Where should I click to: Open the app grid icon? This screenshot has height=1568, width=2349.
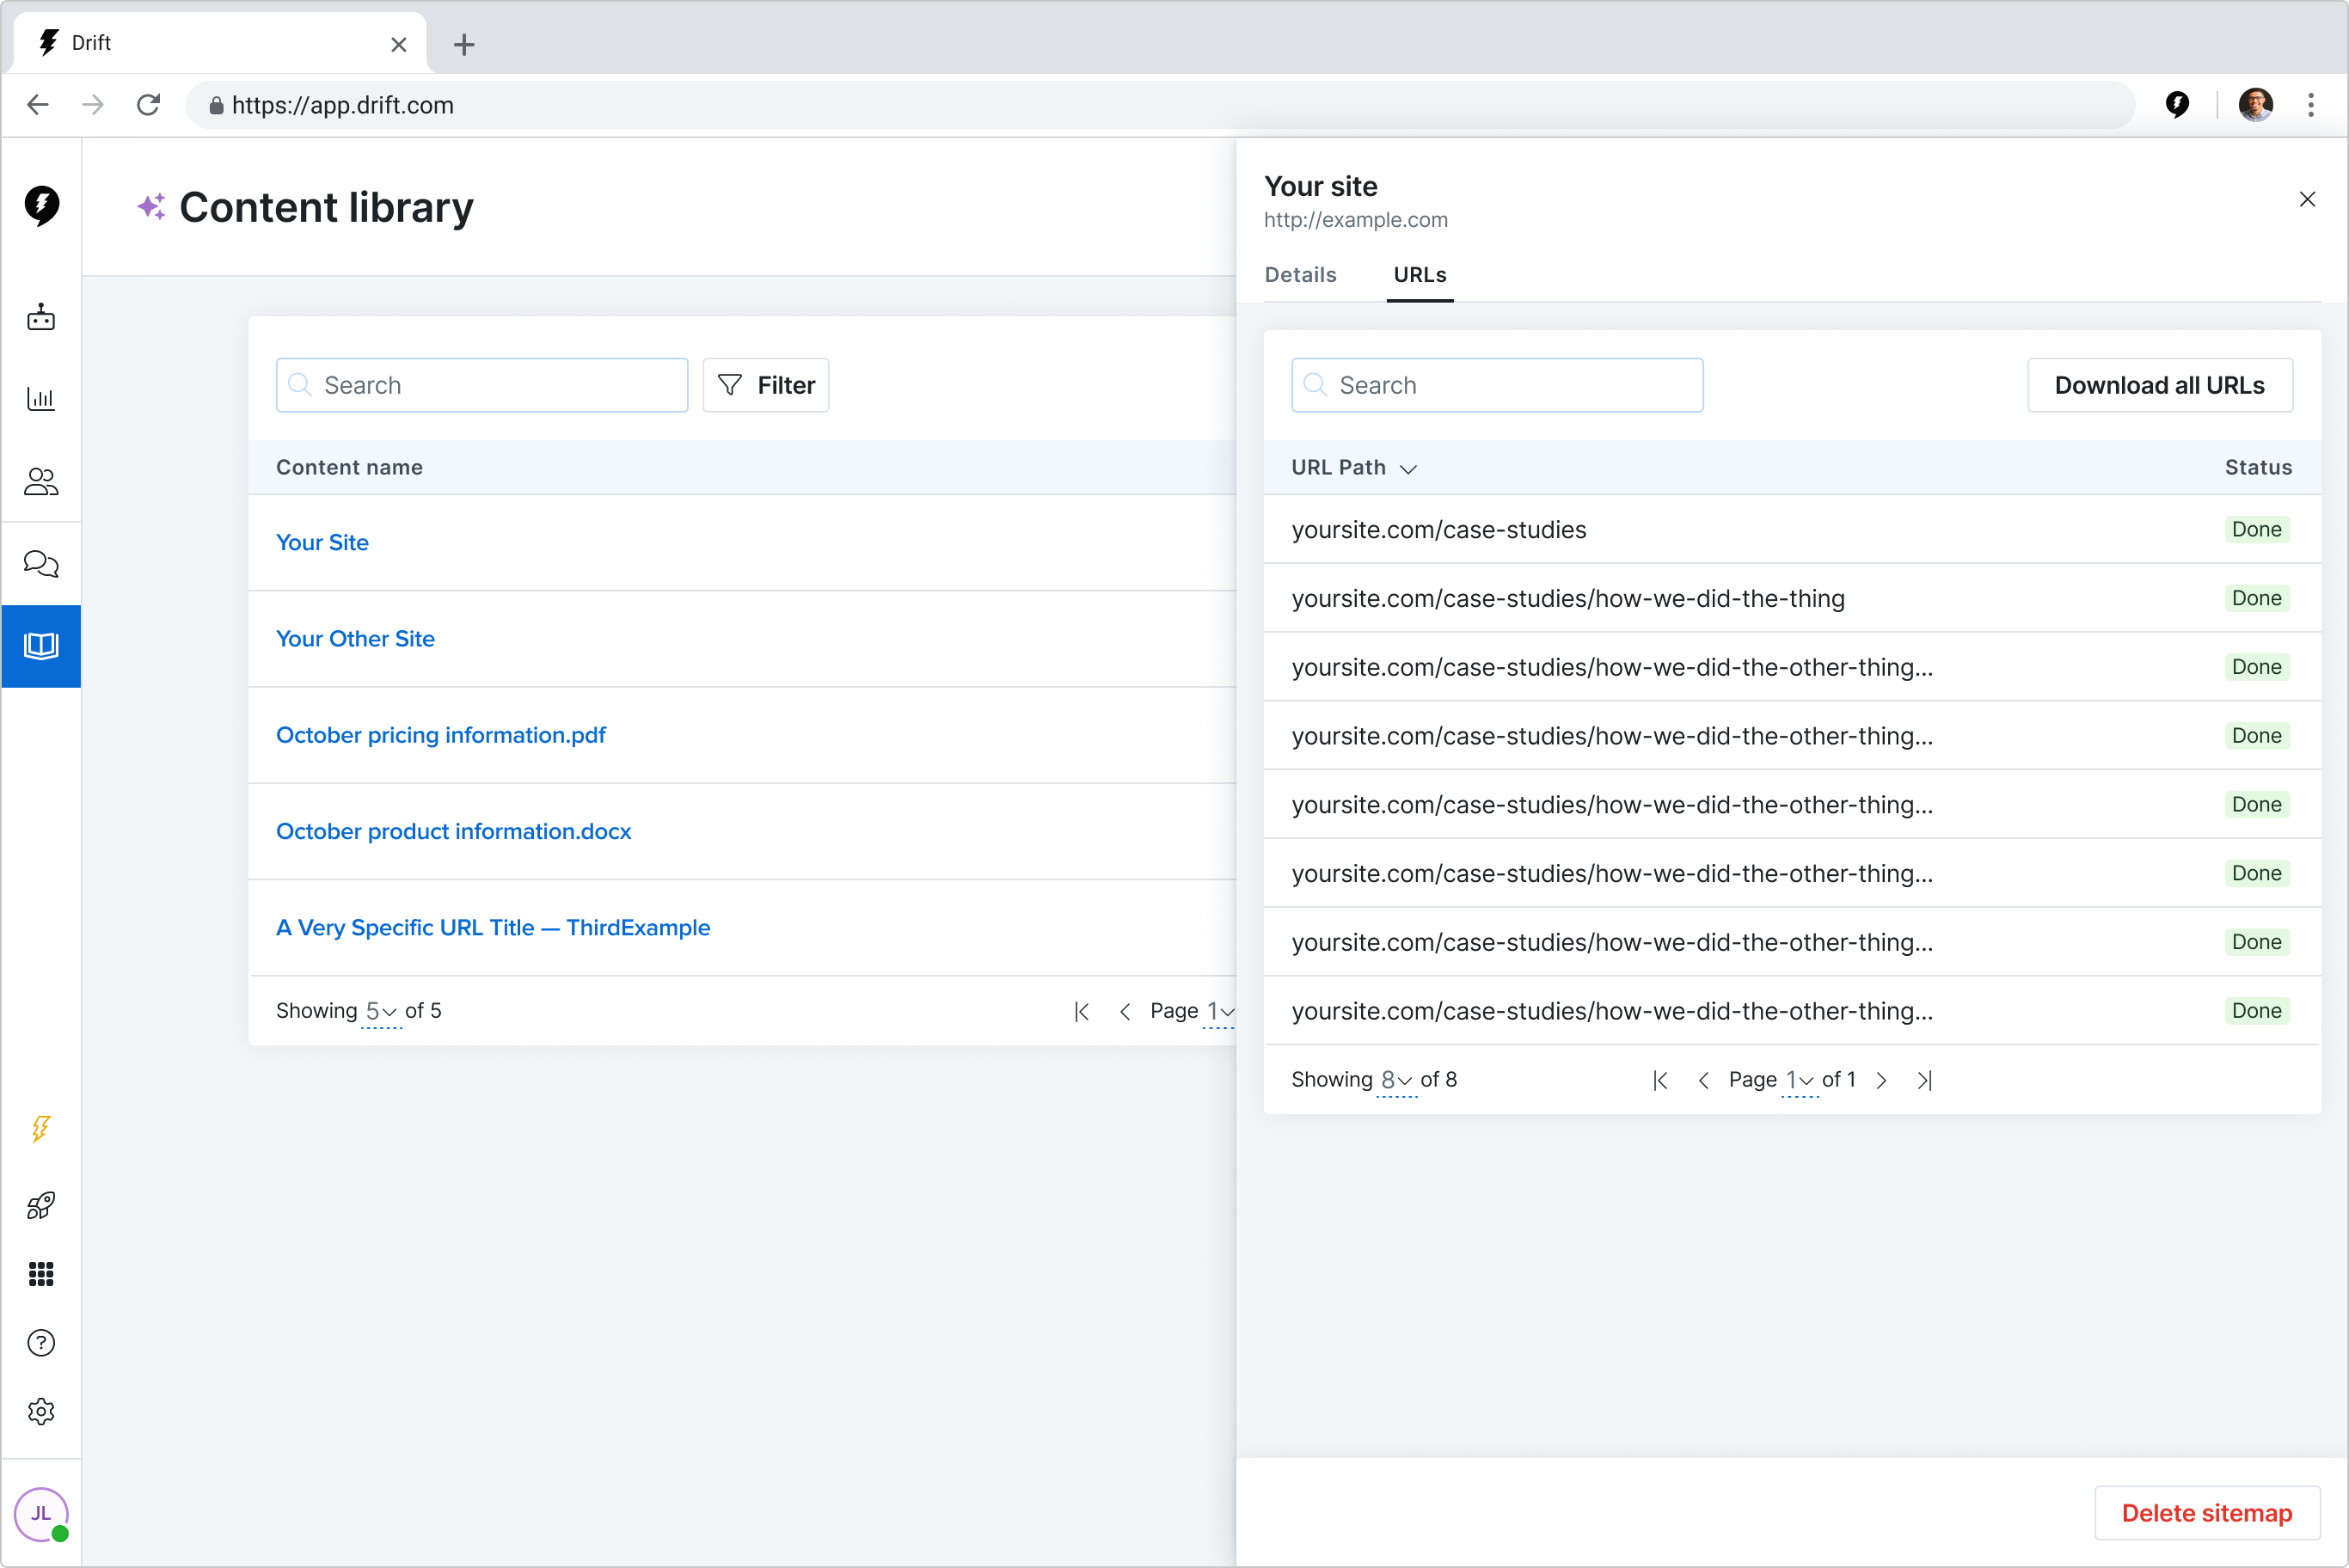(41, 1274)
